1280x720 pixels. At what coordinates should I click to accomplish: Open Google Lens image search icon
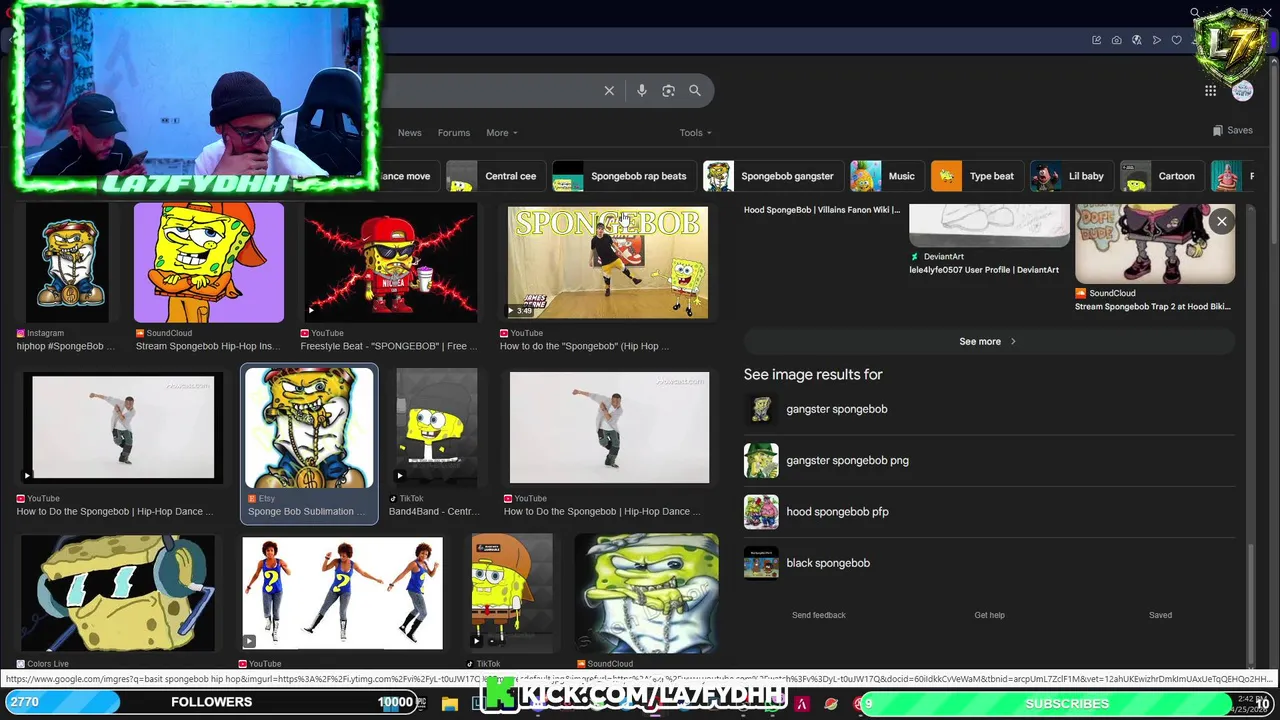(x=668, y=91)
